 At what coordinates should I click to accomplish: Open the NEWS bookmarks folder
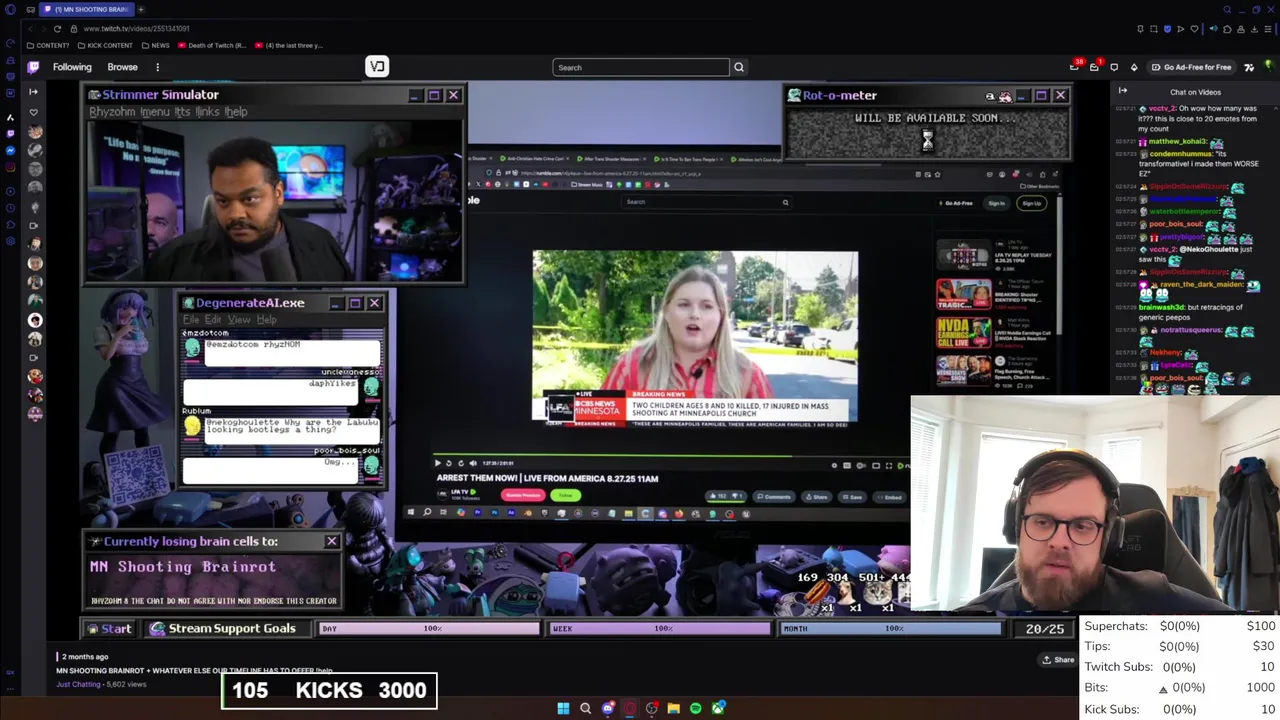(x=156, y=45)
